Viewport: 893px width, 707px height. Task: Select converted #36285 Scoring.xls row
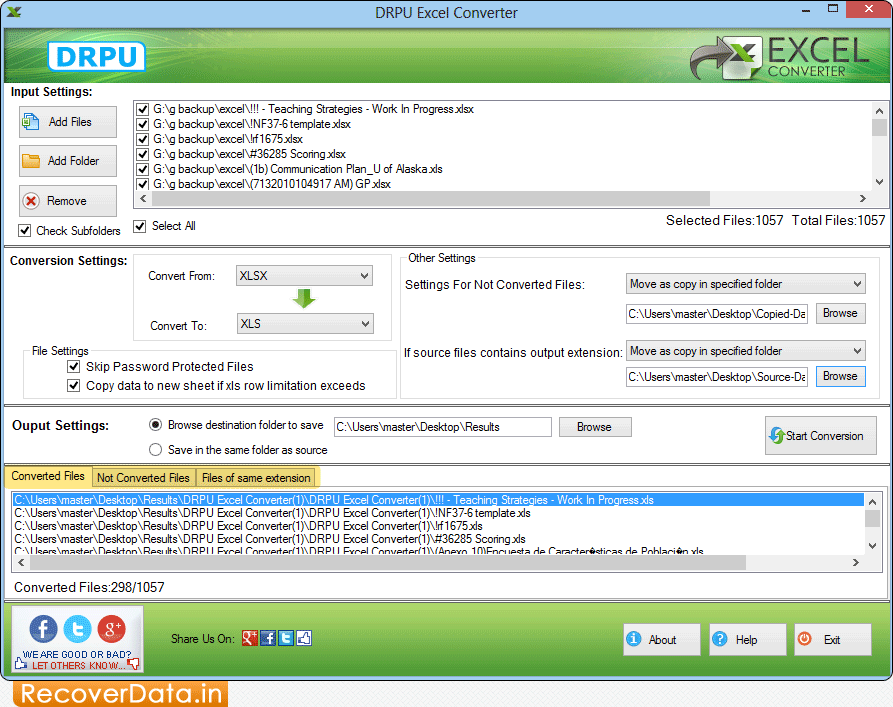pyautogui.click(x=438, y=539)
